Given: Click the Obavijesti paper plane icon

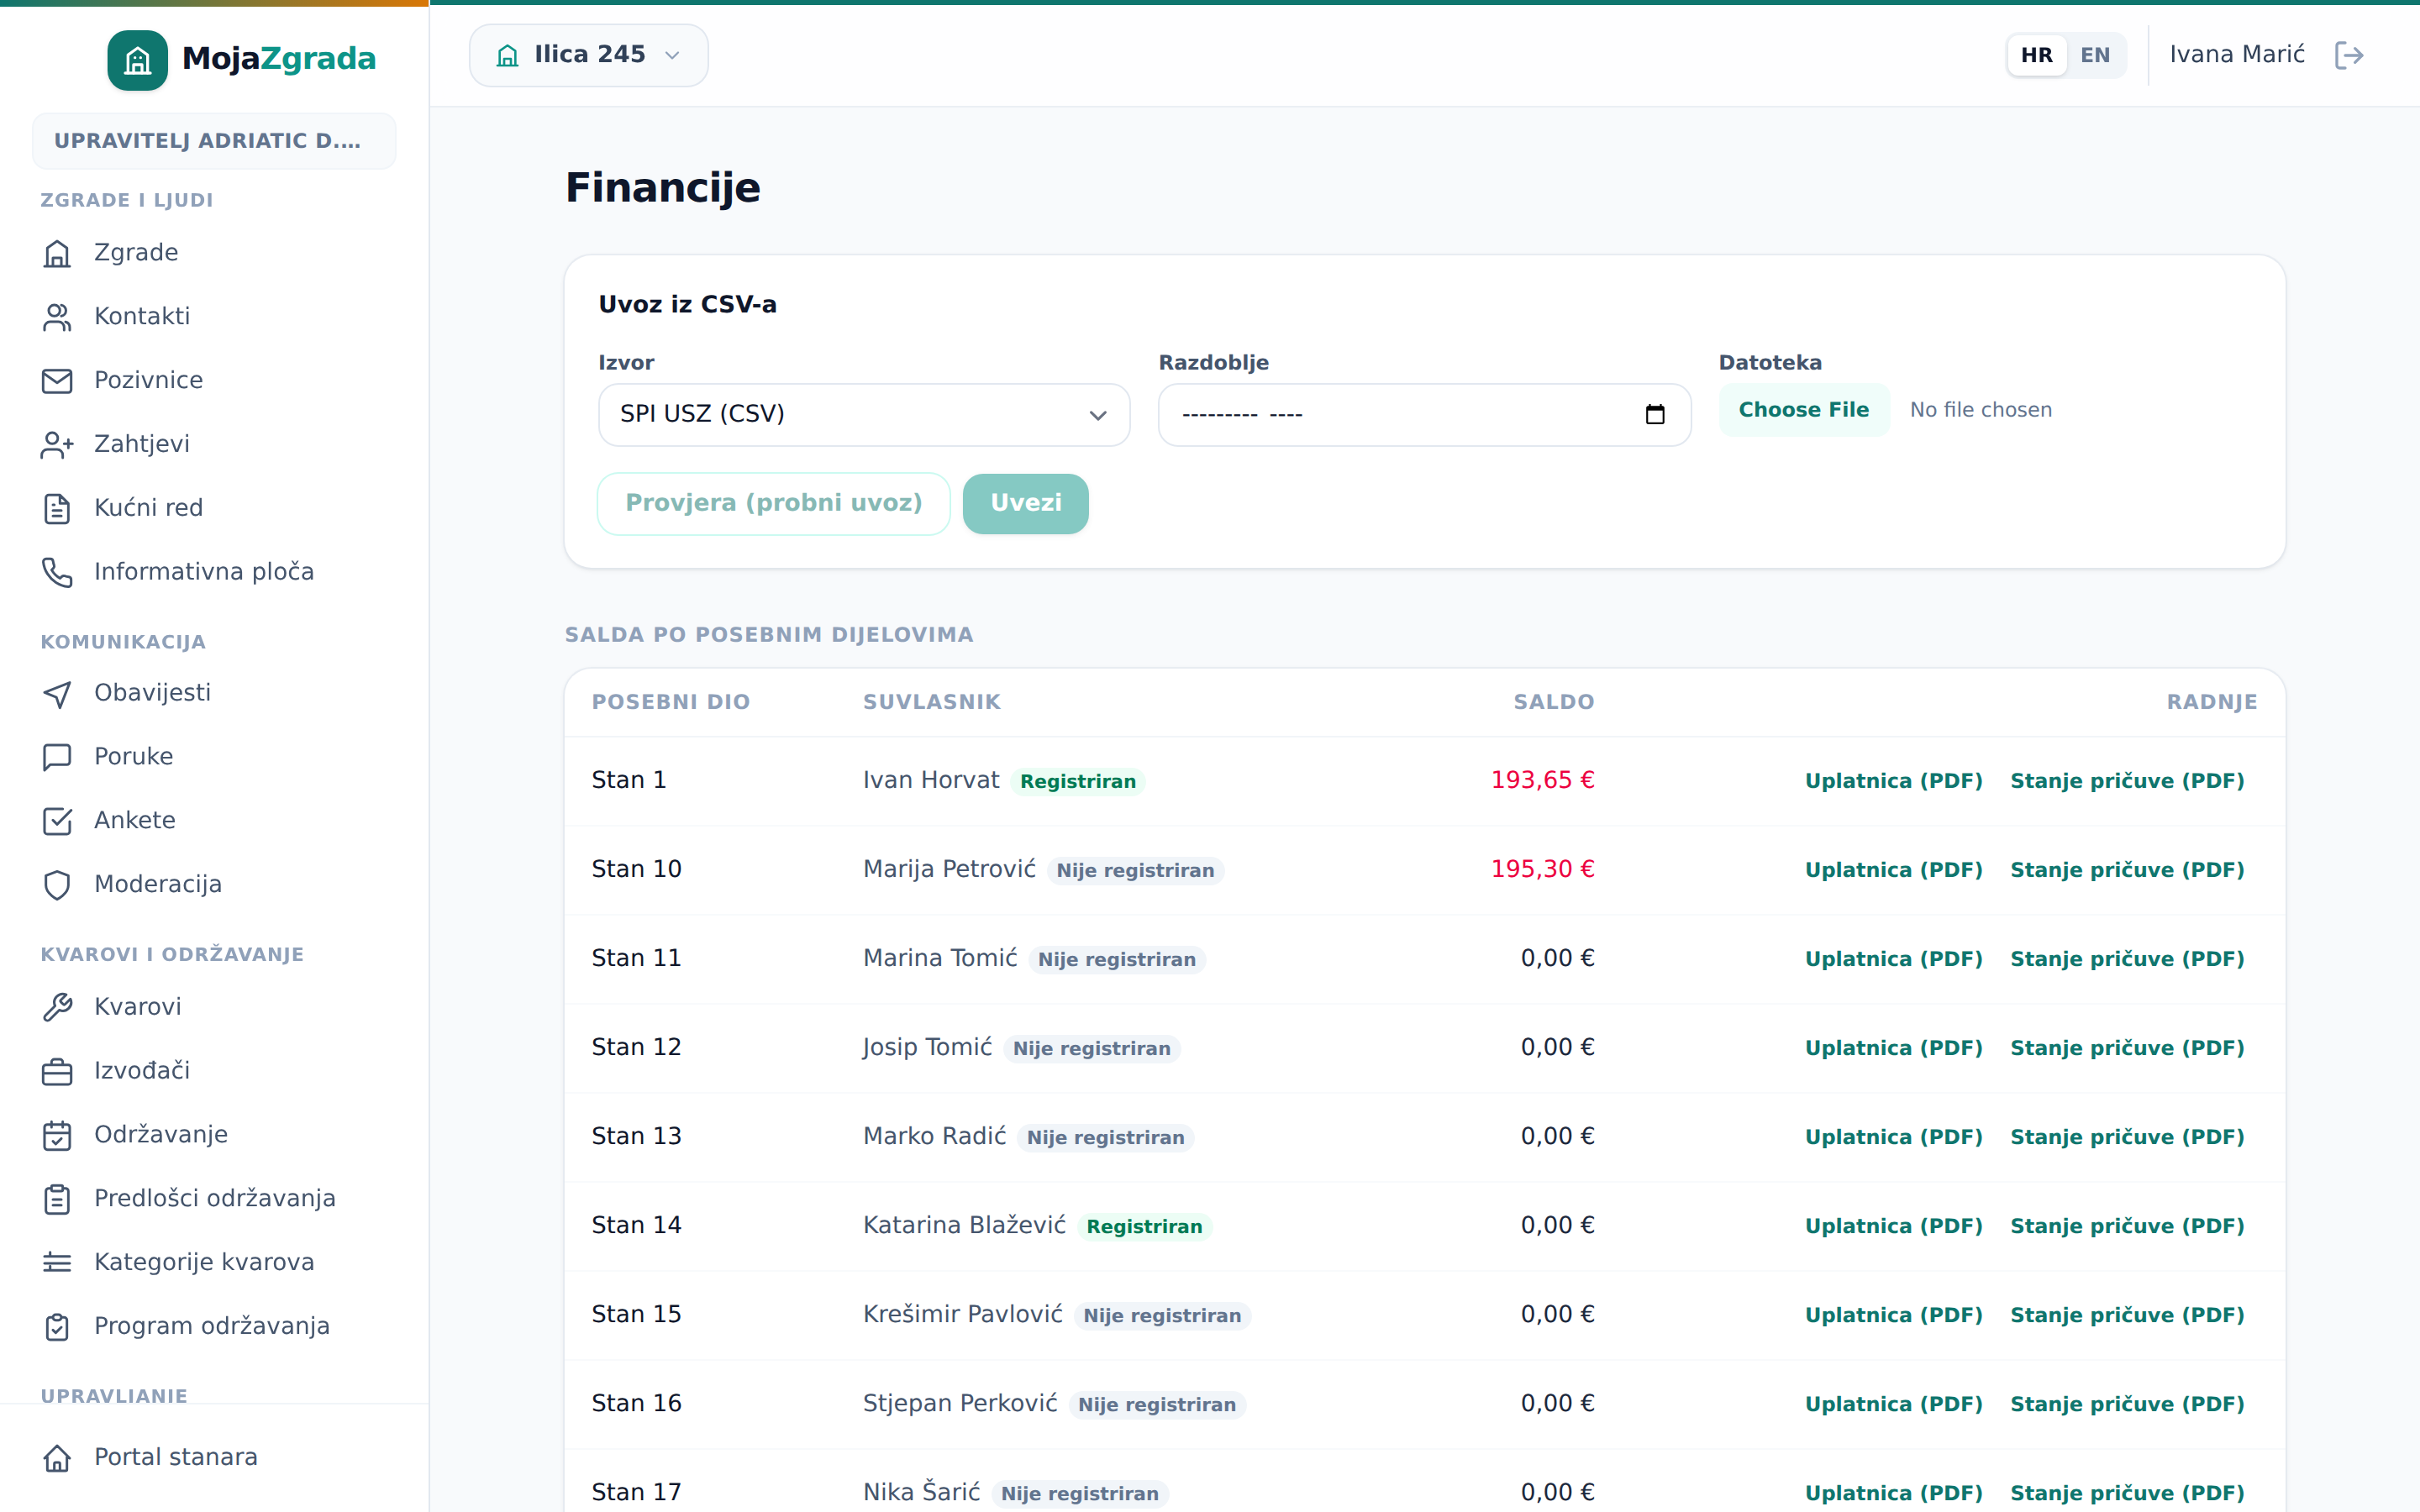Looking at the screenshot, I should (57, 694).
